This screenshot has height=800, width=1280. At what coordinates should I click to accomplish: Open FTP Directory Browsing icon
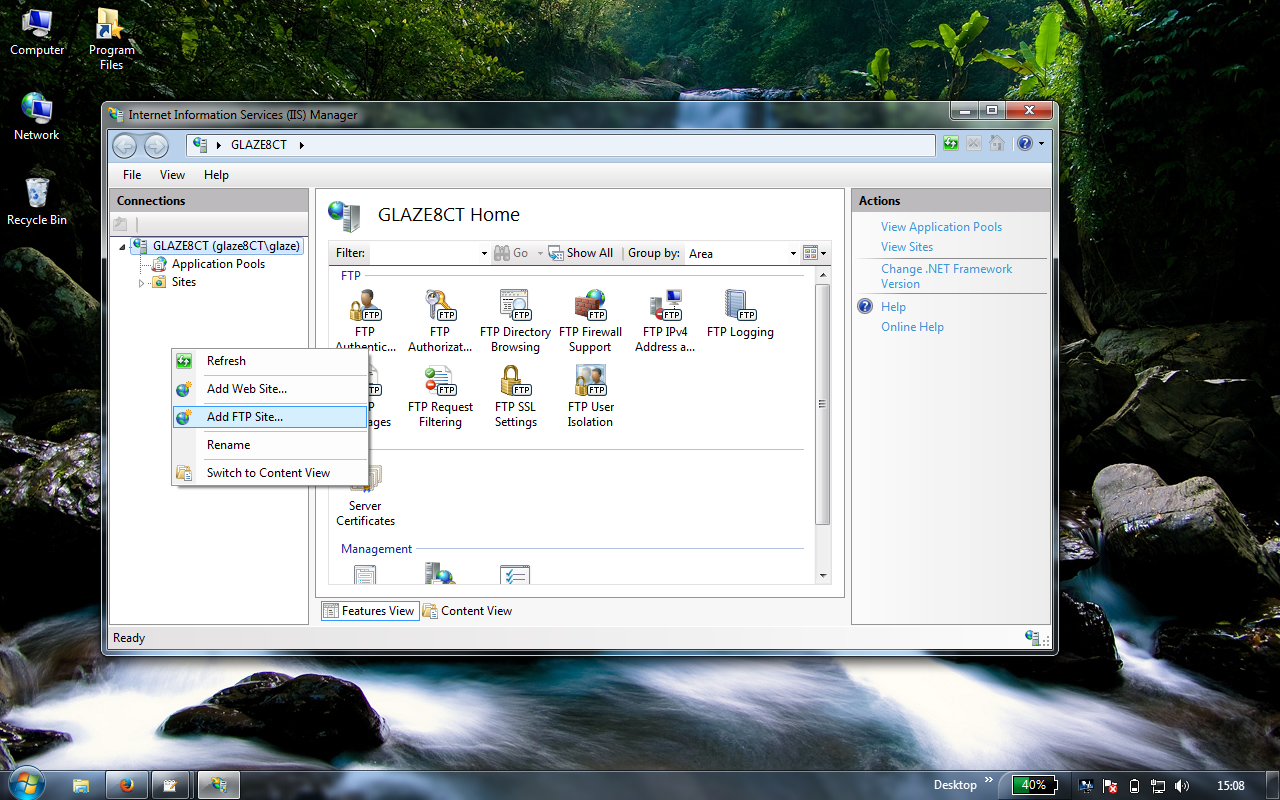(515, 321)
